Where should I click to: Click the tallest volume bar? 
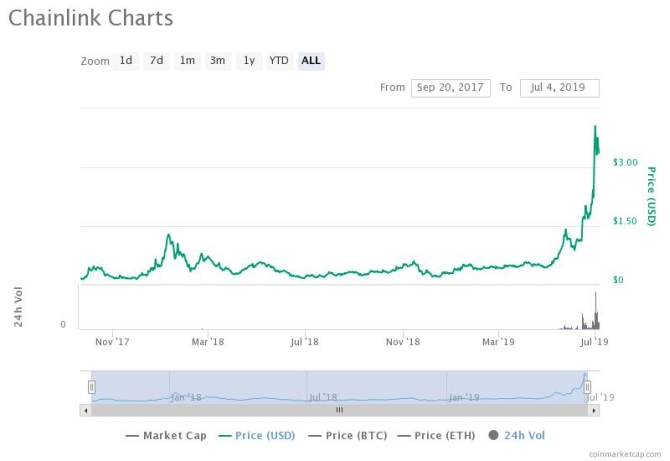pyautogui.click(x=596, y=310)
